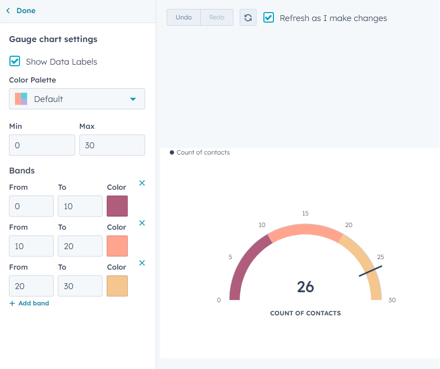Image resolution: width=440 pixels, height=369 pixels.
Task: Click the Count of contacts legend dot
Action: click(172, 153)
